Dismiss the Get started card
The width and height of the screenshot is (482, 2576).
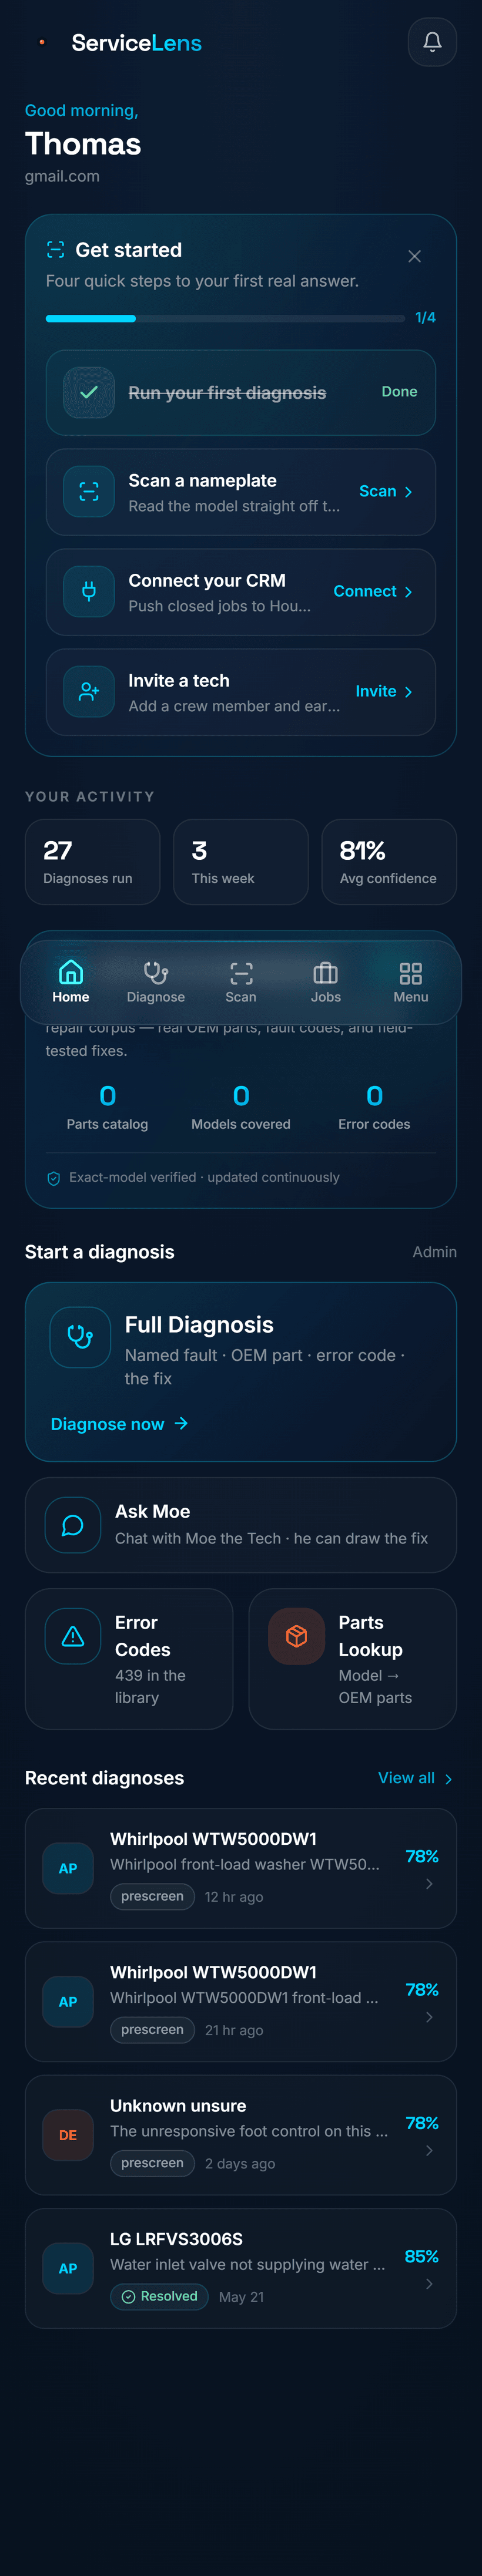point(414,256)
